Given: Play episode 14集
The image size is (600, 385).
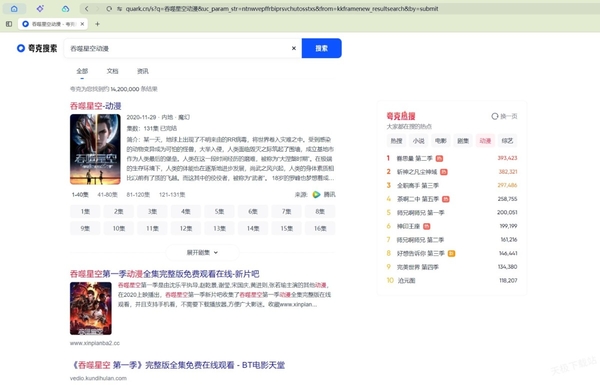Looking at the screenshot, I should point(253,228).
